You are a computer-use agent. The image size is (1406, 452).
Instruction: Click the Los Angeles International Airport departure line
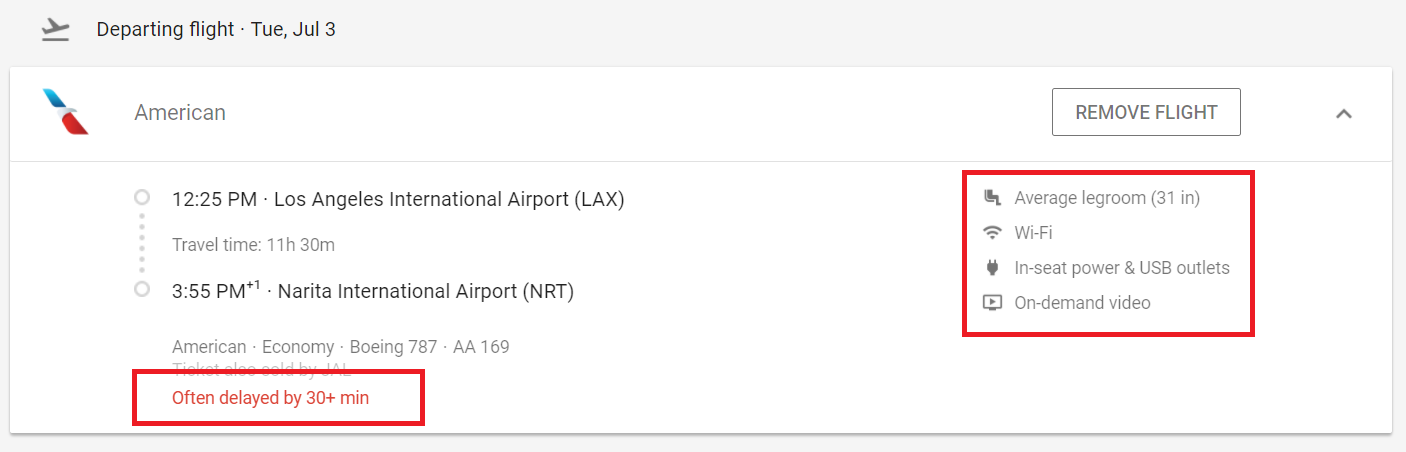tap(398, 199)
